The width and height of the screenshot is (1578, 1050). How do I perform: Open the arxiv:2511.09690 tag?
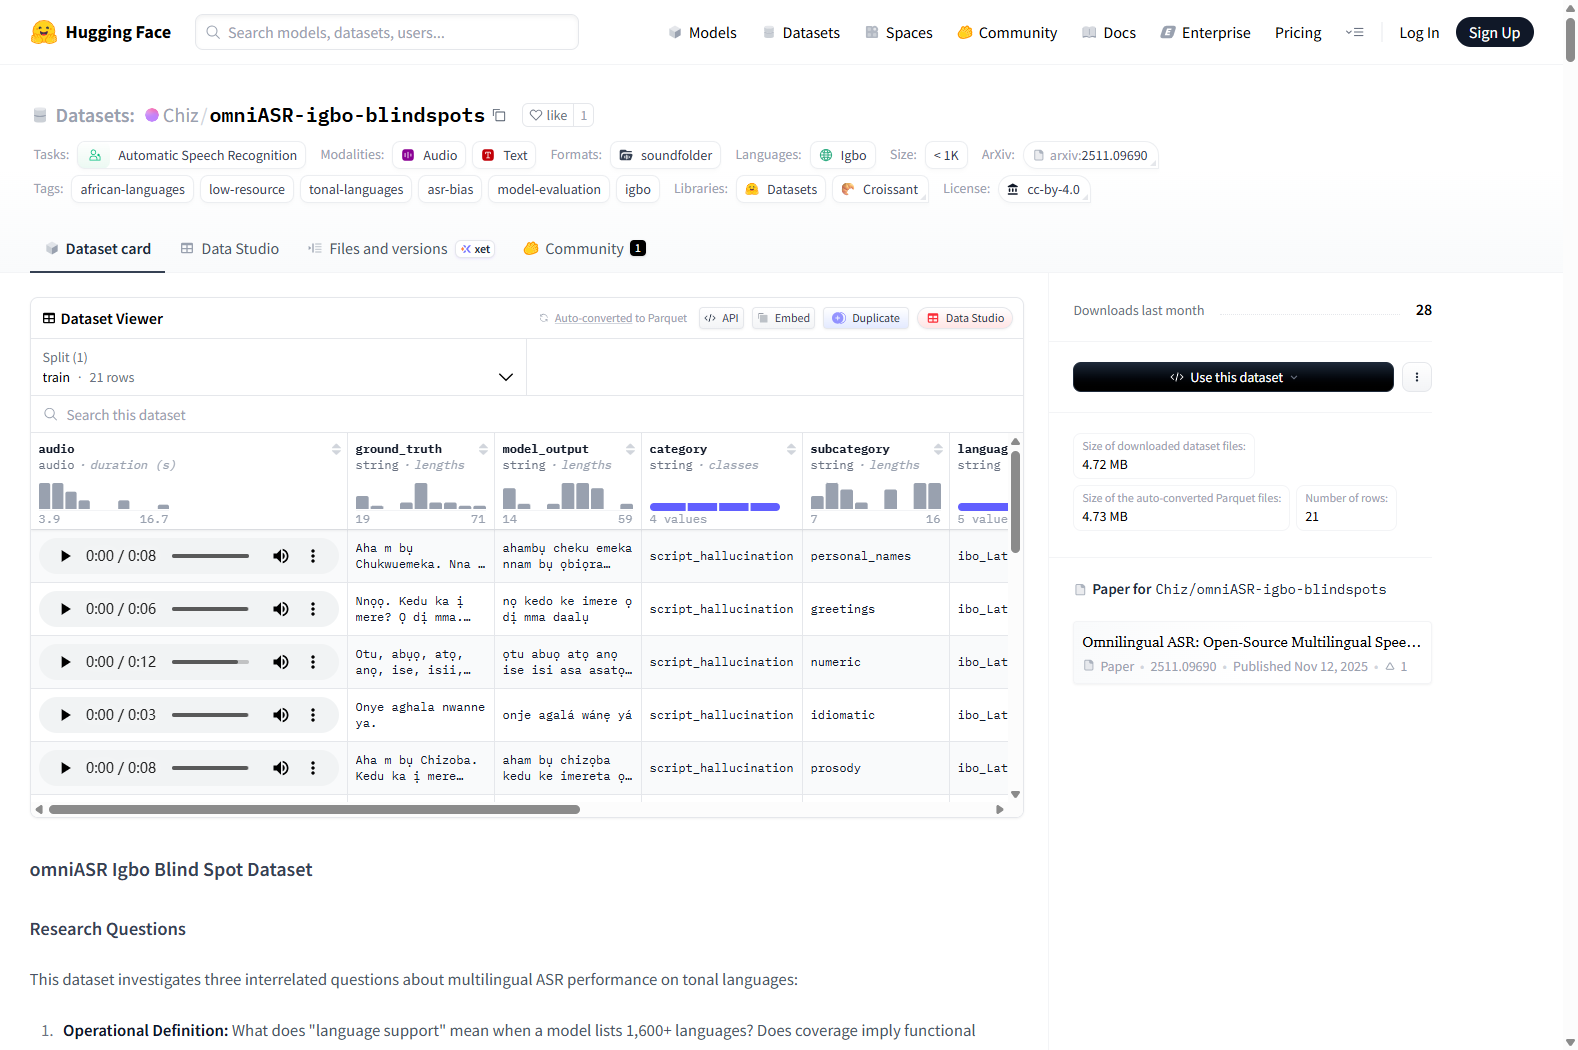pyautogui.click(x=1090, y=155)
